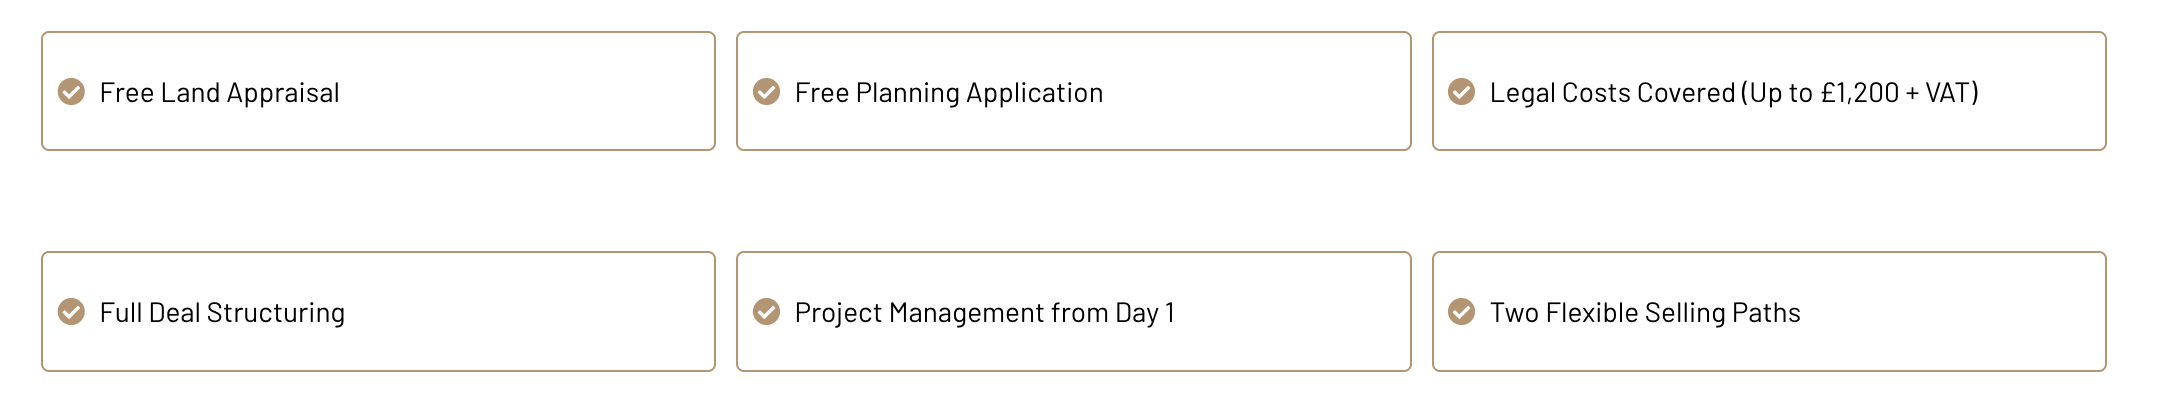The width and height of the screenshot is (2160, 406).
Task: Click the checkmark icon beside Free Land Appraisal
Action: [71, 92]
